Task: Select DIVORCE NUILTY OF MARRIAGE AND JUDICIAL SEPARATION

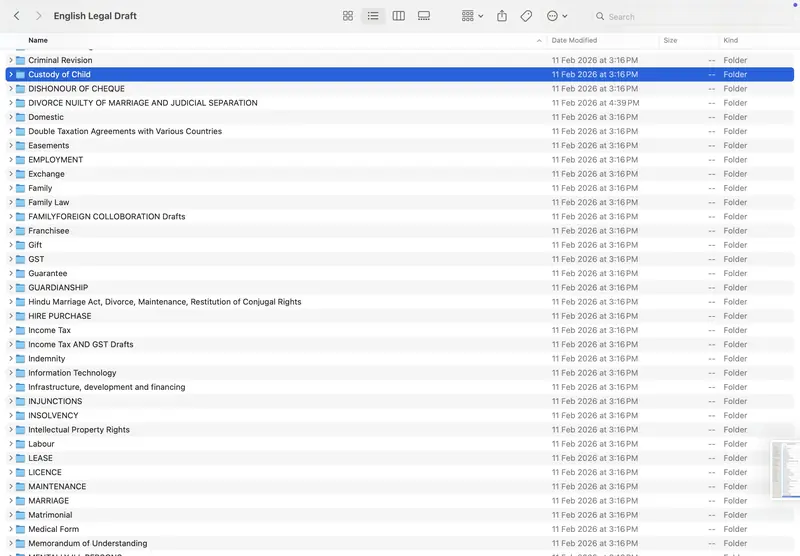Action: (x=143, y=103)
